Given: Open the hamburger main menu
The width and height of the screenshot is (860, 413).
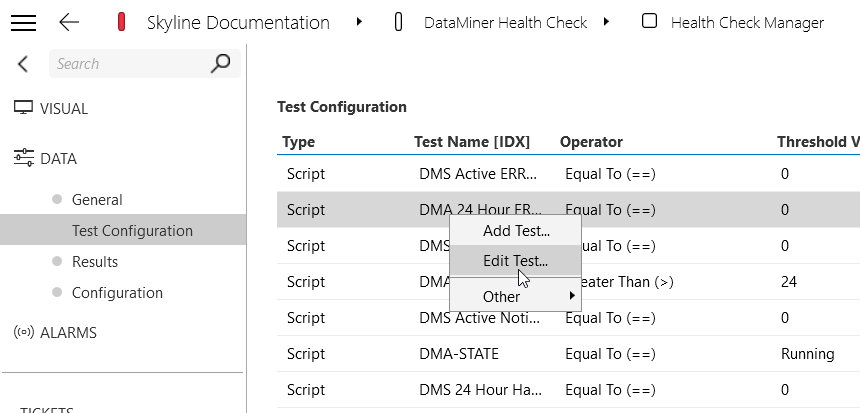Looking at the screenshot, I should [23, 22].
